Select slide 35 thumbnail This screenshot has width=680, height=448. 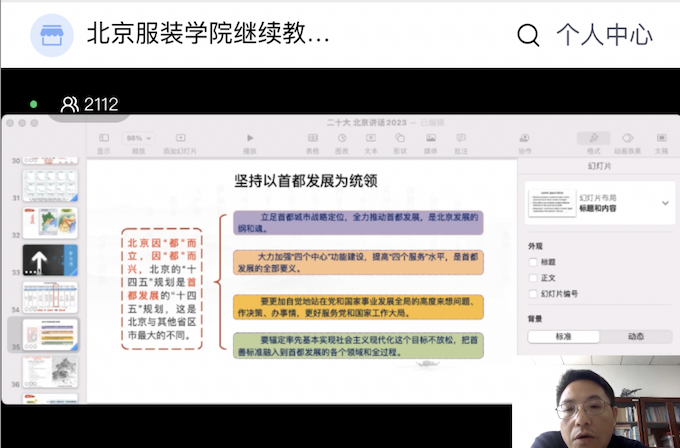coord(50,335)
